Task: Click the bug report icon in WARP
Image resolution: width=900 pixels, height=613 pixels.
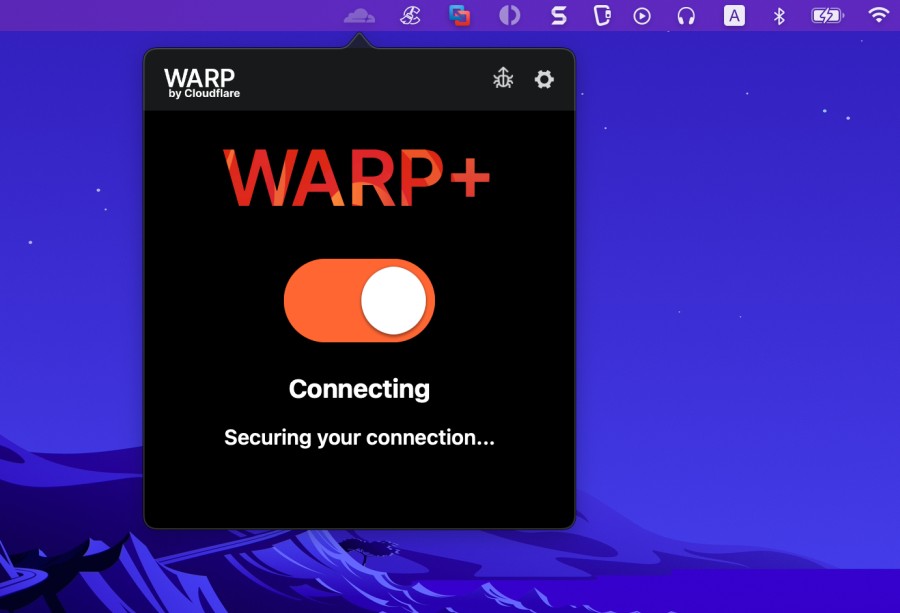Action: point(503,78)
